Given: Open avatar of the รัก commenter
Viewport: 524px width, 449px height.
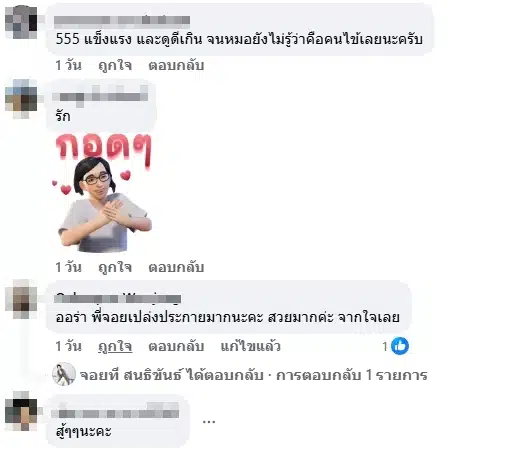Looking at the screenshot, I should coord(21,99).
